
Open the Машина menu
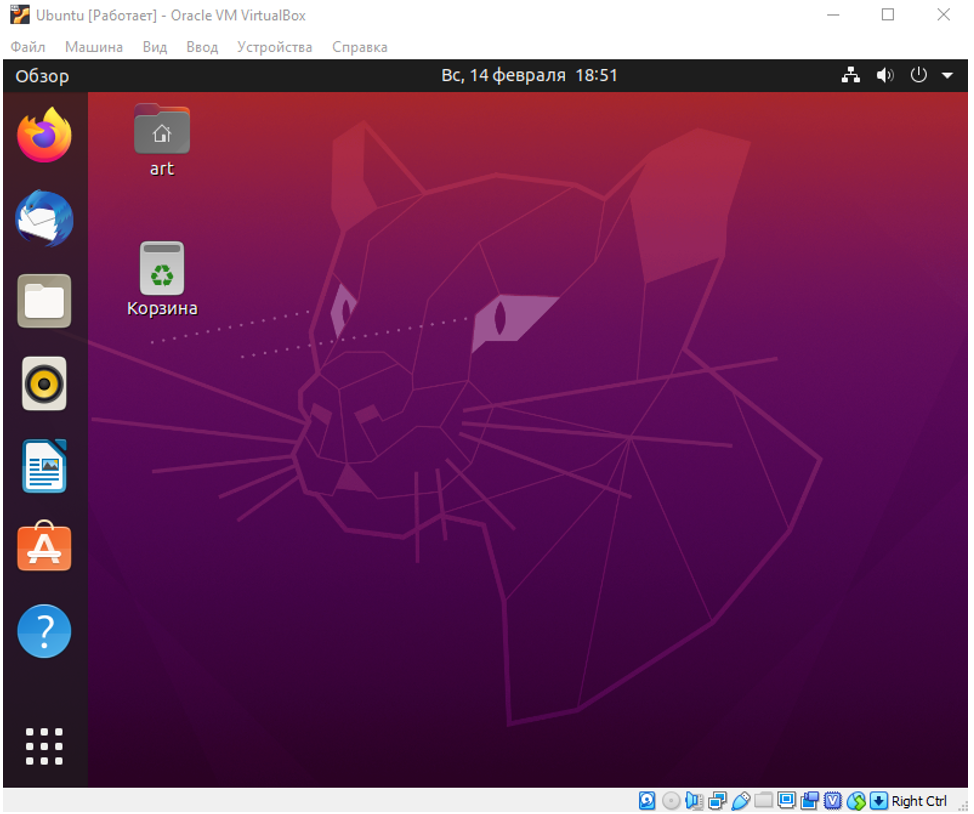point(94,47)
